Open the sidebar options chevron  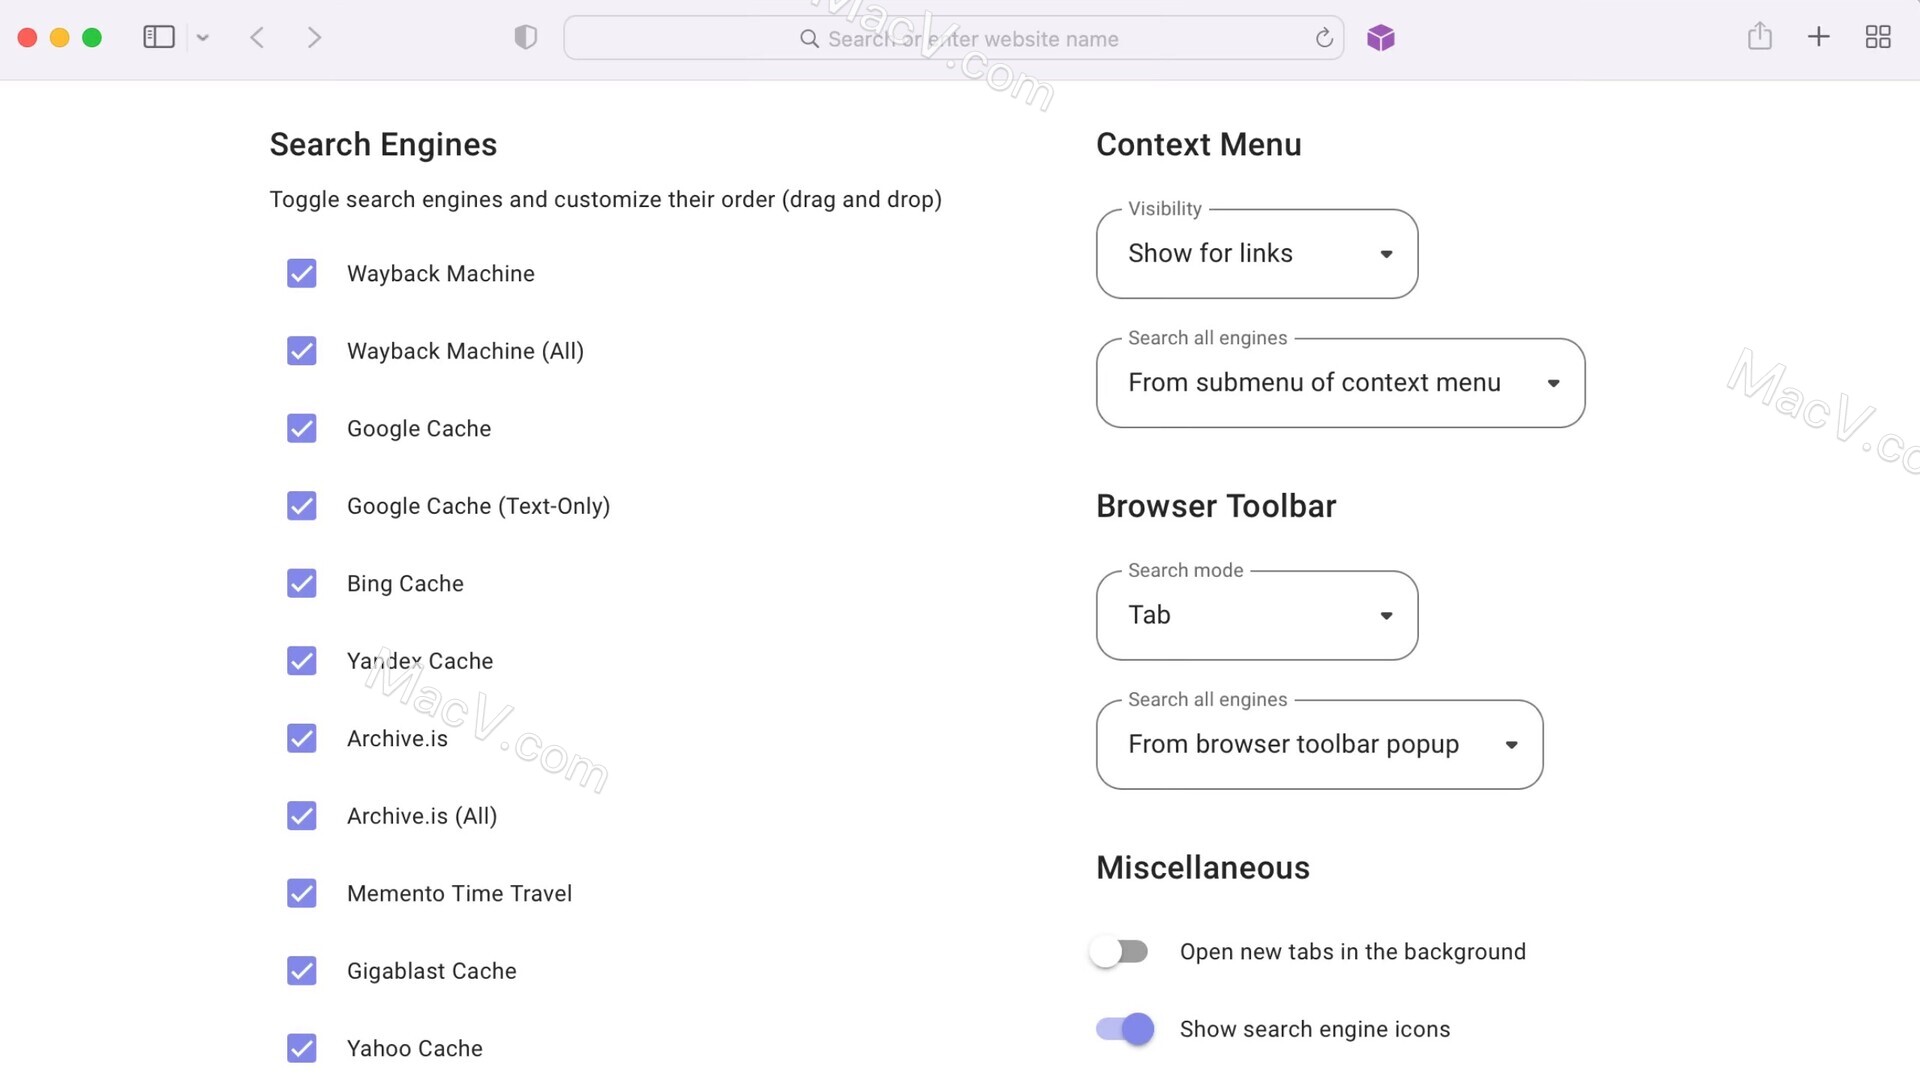tap(203, 38)
